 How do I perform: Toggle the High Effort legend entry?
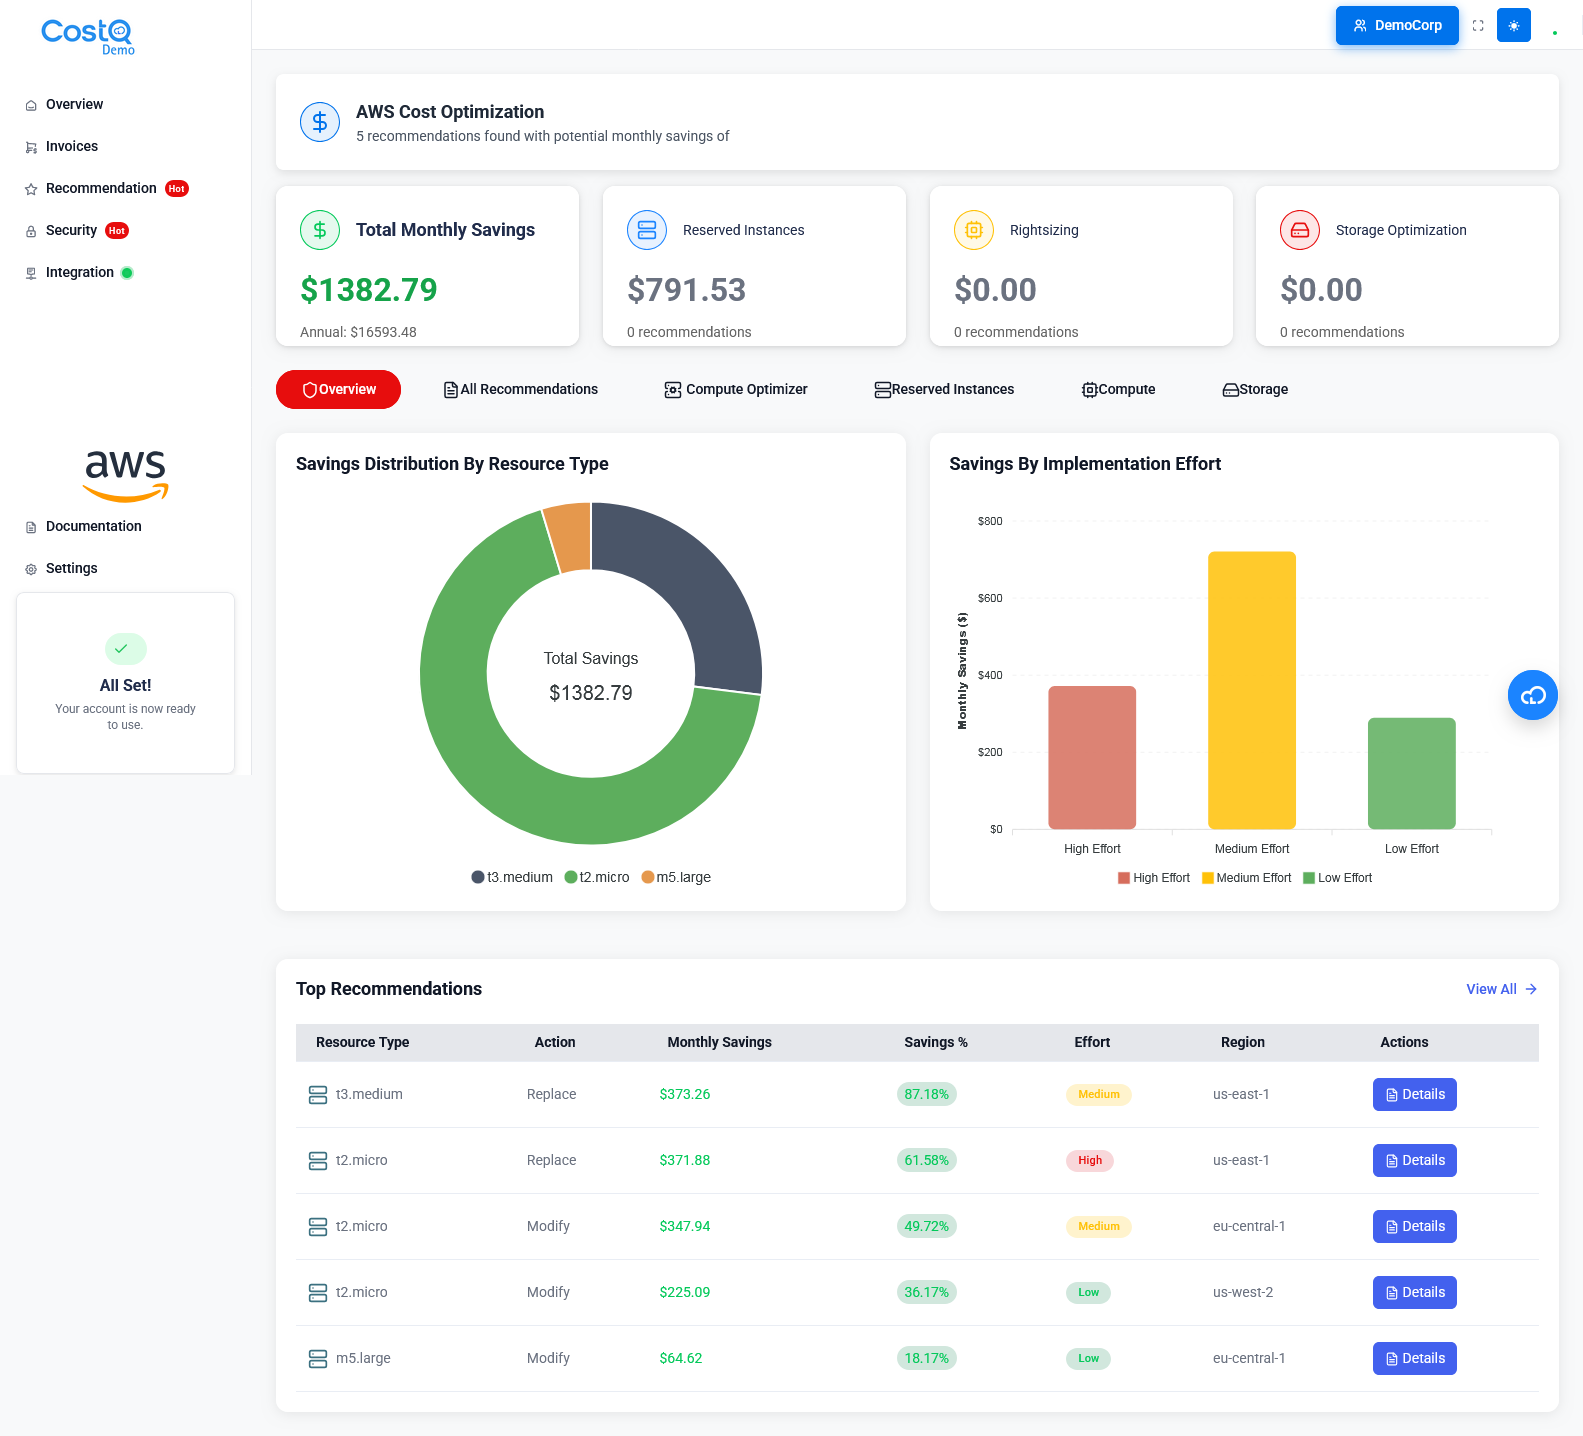[1154, 878]
